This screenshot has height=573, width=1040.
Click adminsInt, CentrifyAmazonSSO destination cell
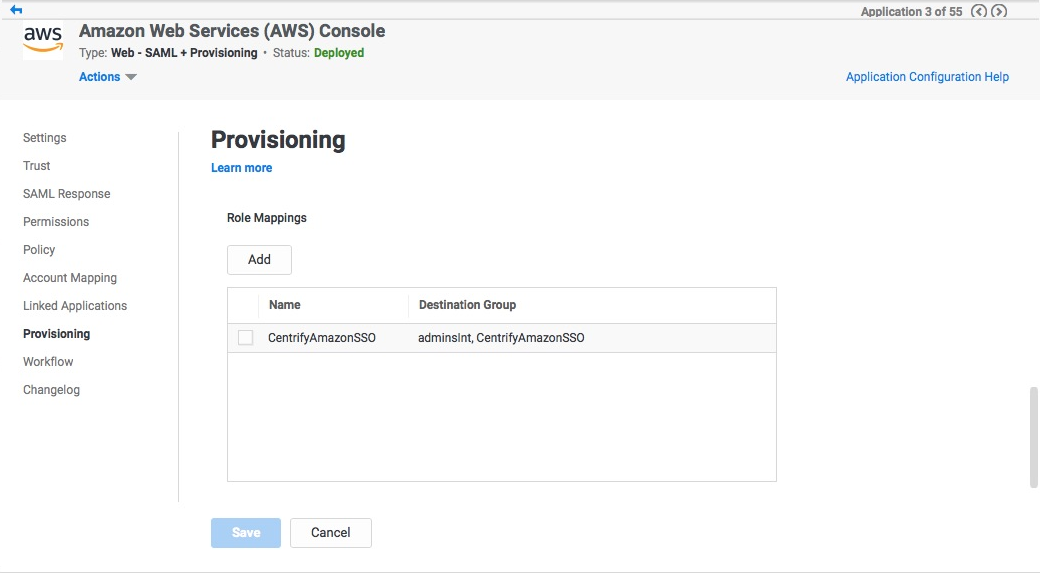point(501,338)
